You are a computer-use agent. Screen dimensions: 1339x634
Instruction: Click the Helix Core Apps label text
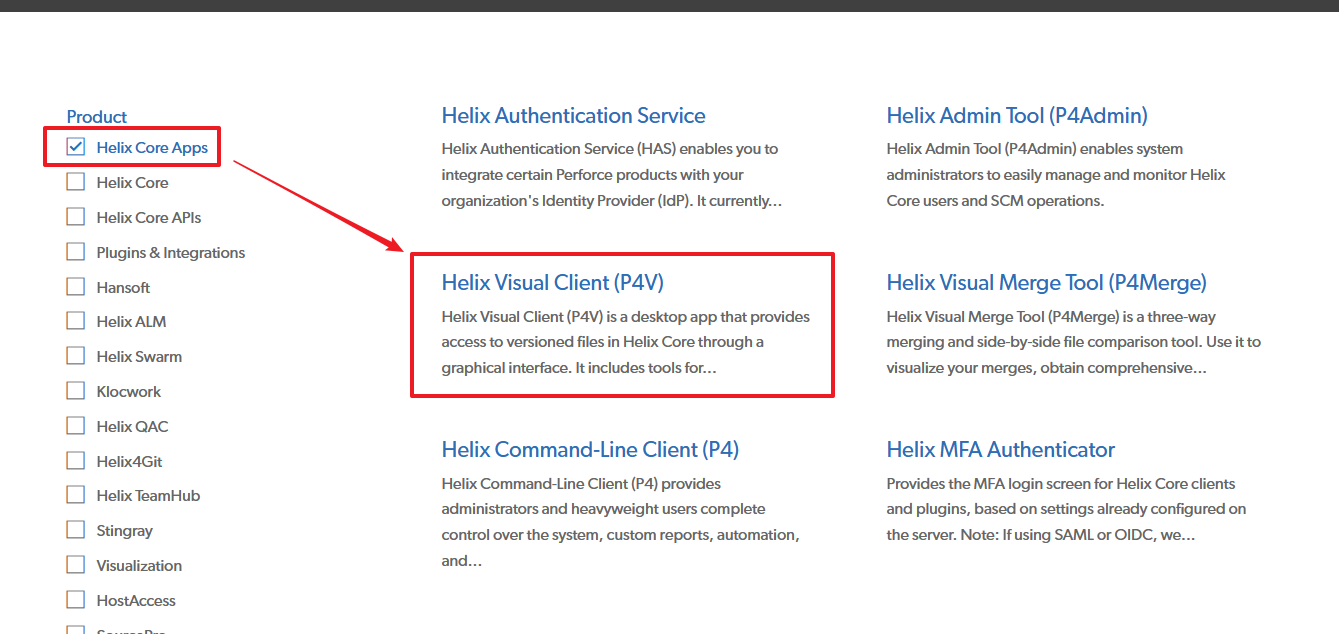[x=152, y=148]
